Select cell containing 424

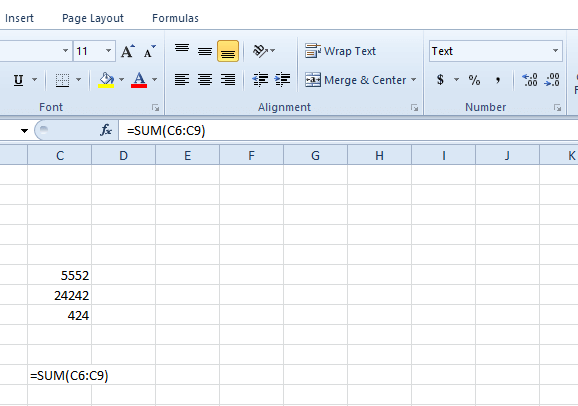tap(59, 315)
